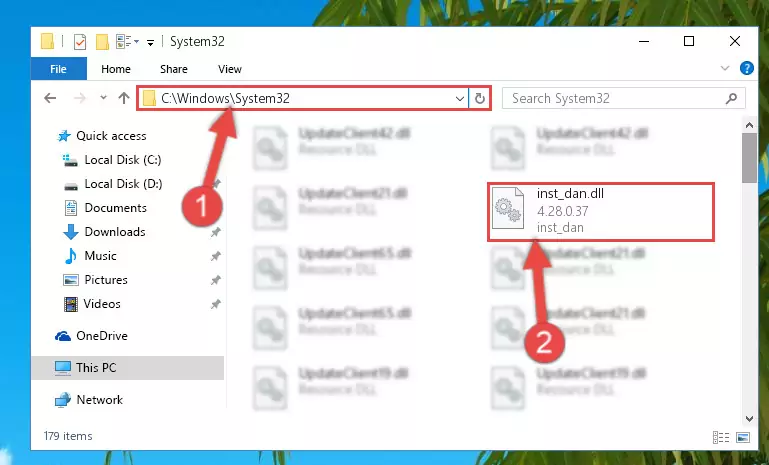Image resolution: width=769 pixels, height=465 pixels.
Task: Go up one folder level arrow
Action: tap(124, 98)
